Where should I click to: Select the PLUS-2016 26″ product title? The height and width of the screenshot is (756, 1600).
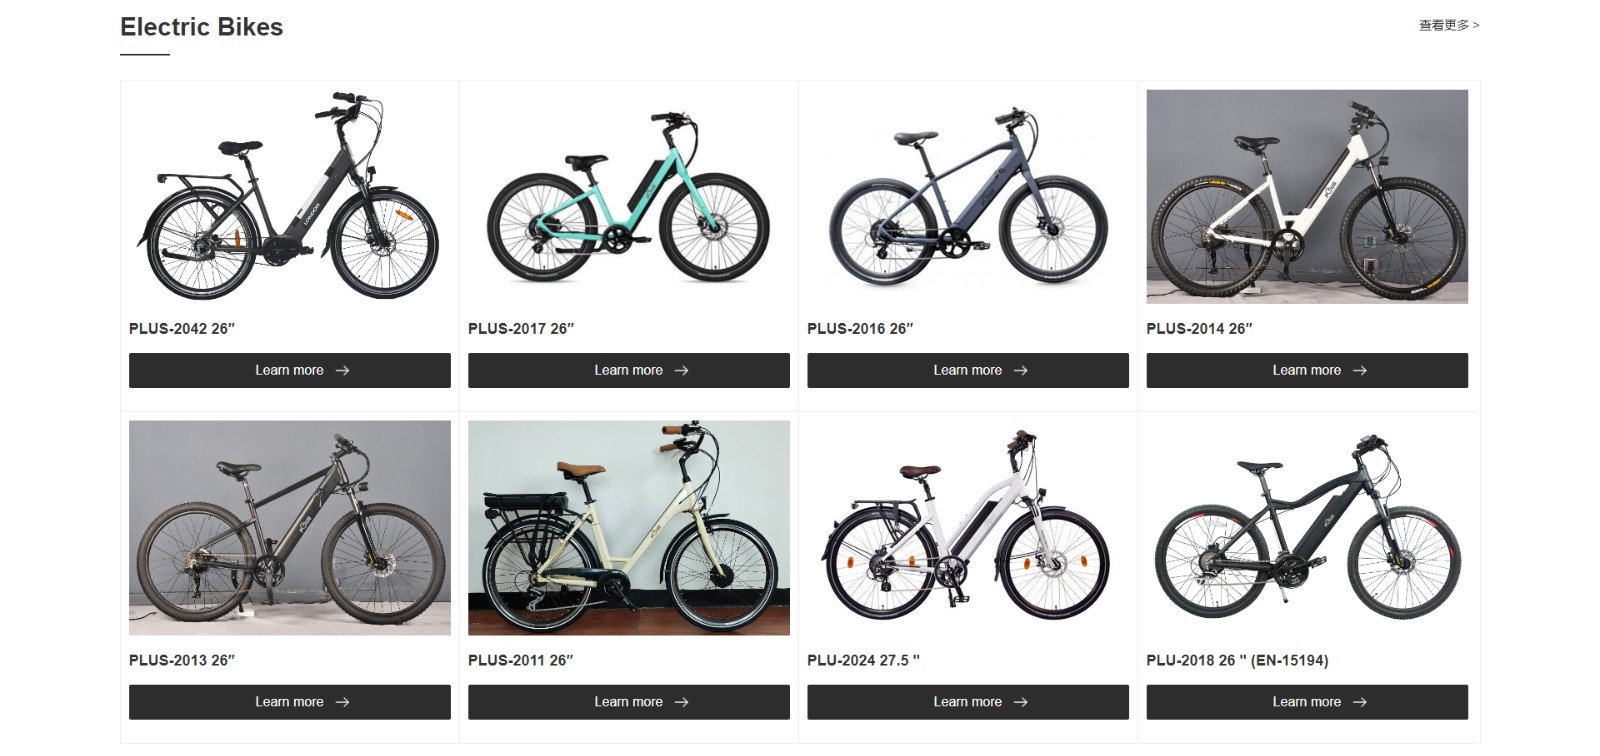click(860, 328)
